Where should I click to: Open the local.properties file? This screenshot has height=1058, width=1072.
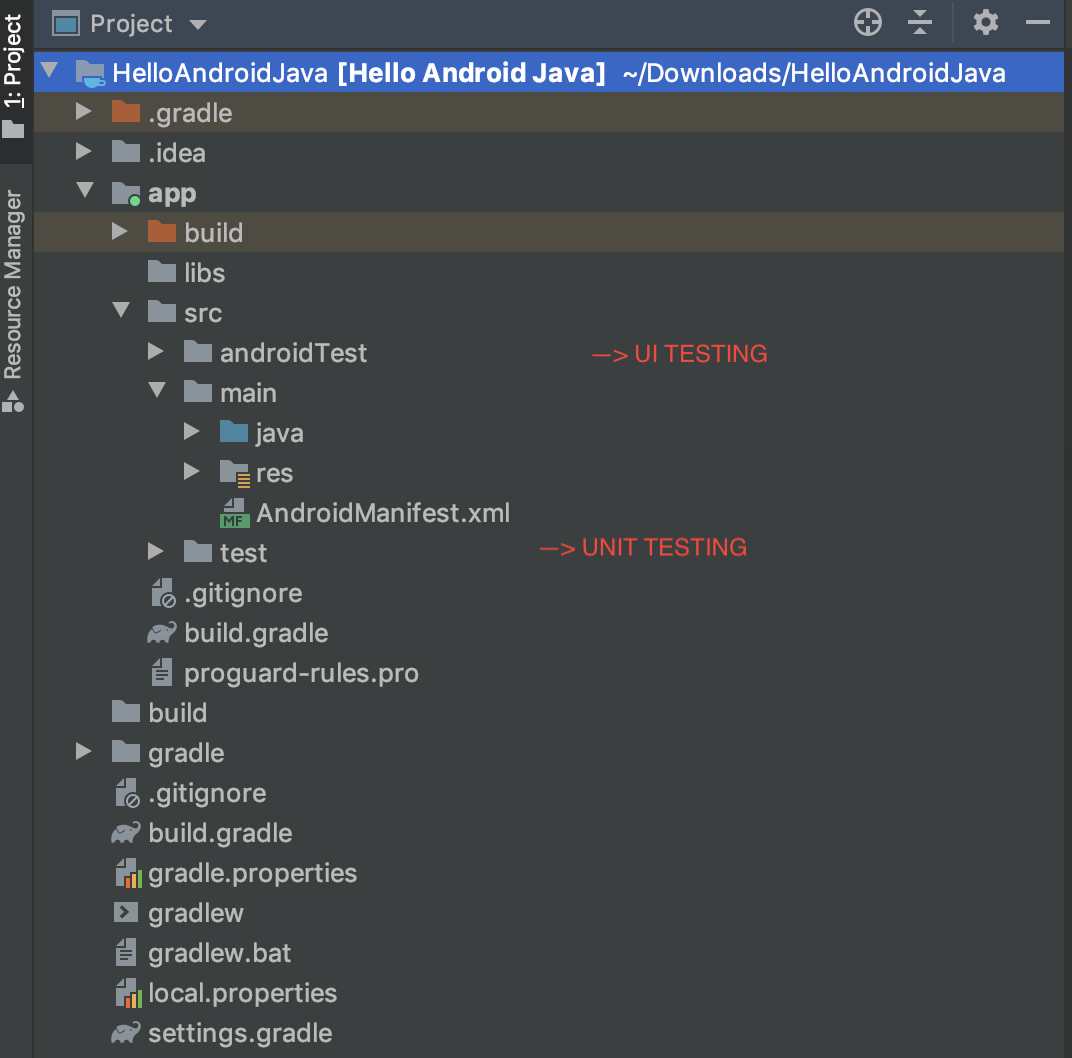point(242,992)
